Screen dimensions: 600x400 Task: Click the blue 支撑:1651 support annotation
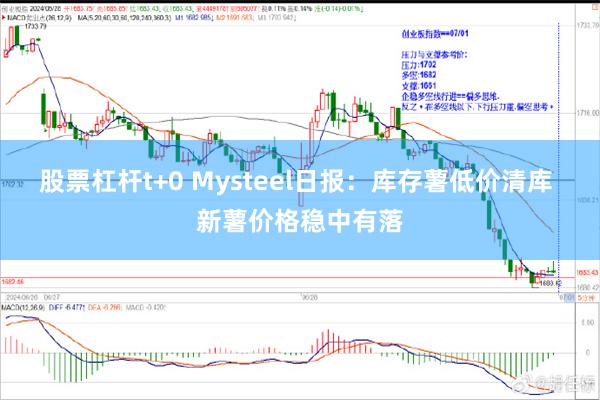419,85
